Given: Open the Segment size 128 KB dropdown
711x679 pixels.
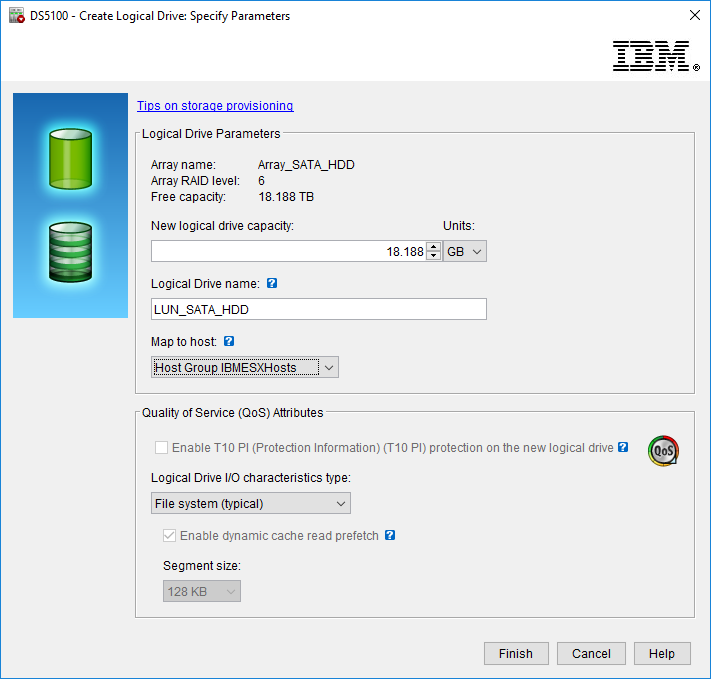Looking at the screenshot, I should click(202, 592).
